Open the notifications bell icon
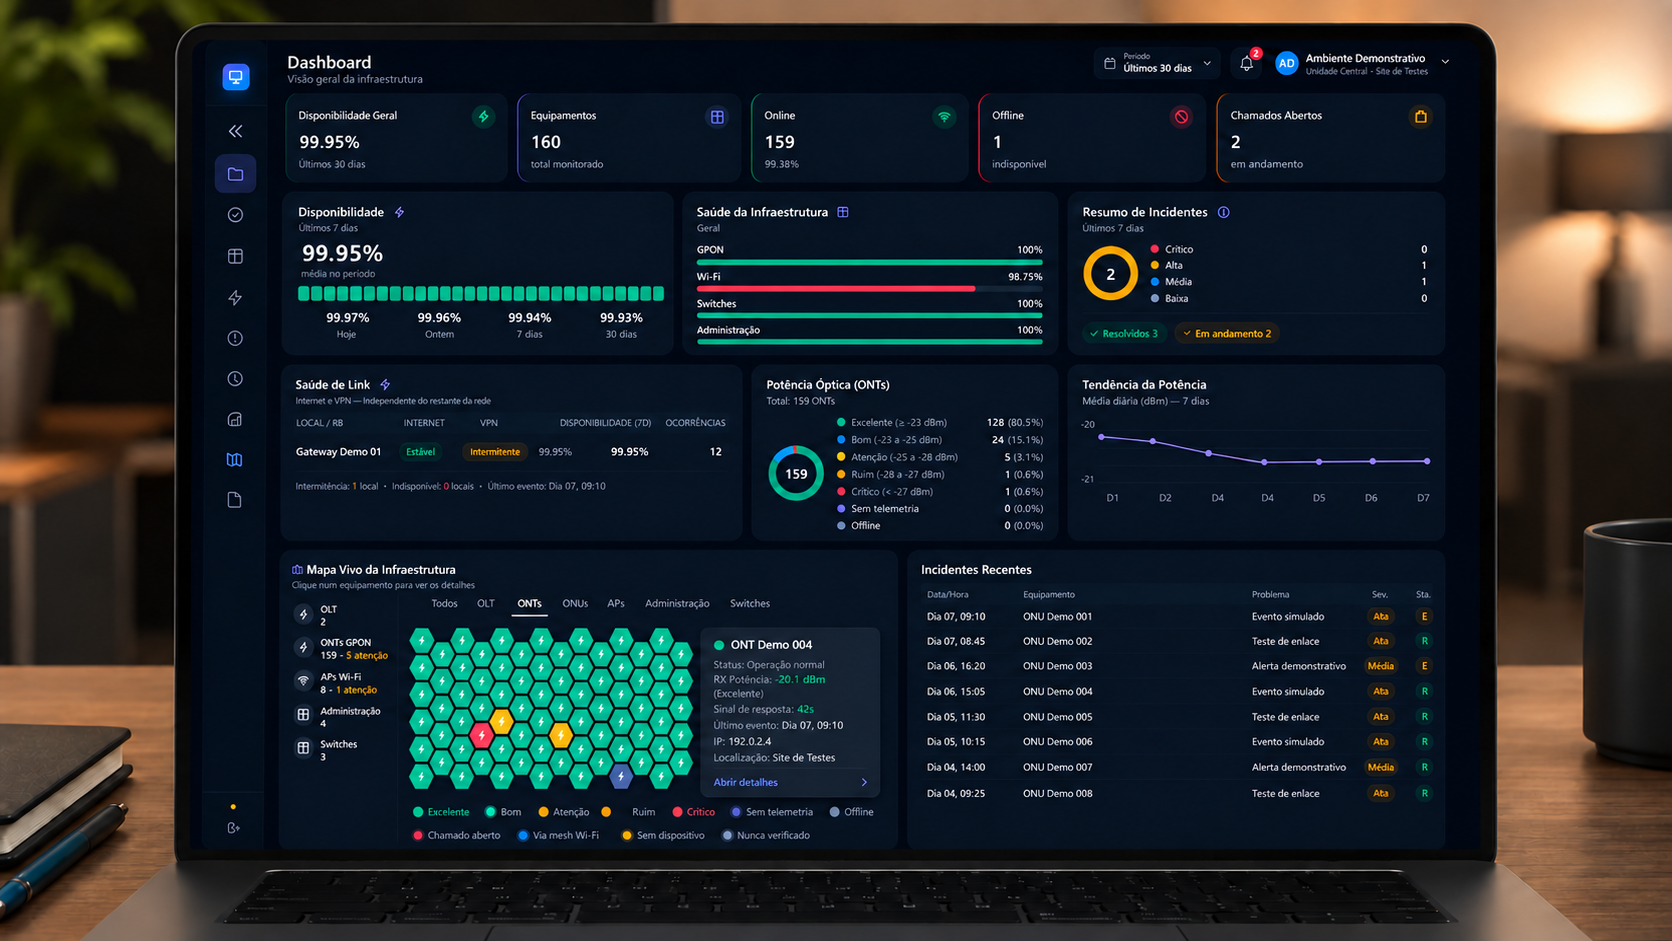Image resolution: width=1672 pixels, height=941 pixels. click(1246, 63)
